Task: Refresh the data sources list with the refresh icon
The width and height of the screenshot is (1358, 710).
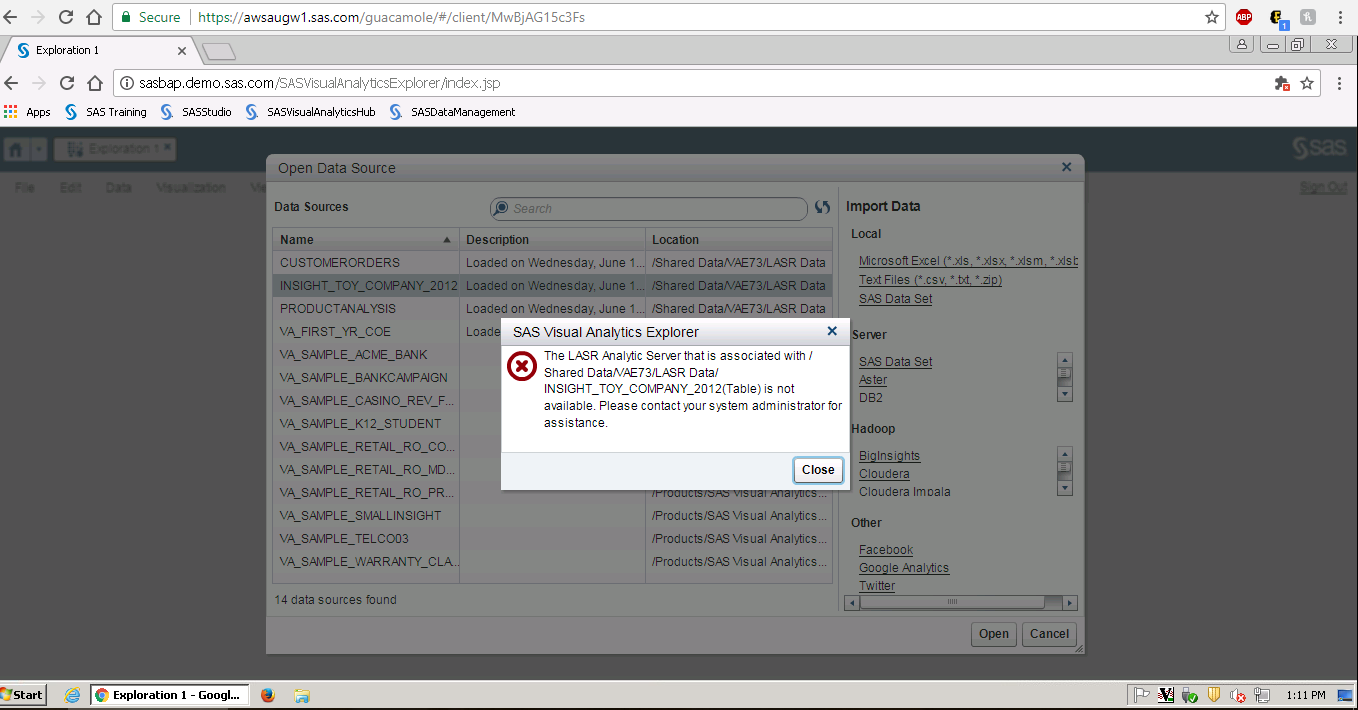Action: pyautogui.click(x=821, y=208)
